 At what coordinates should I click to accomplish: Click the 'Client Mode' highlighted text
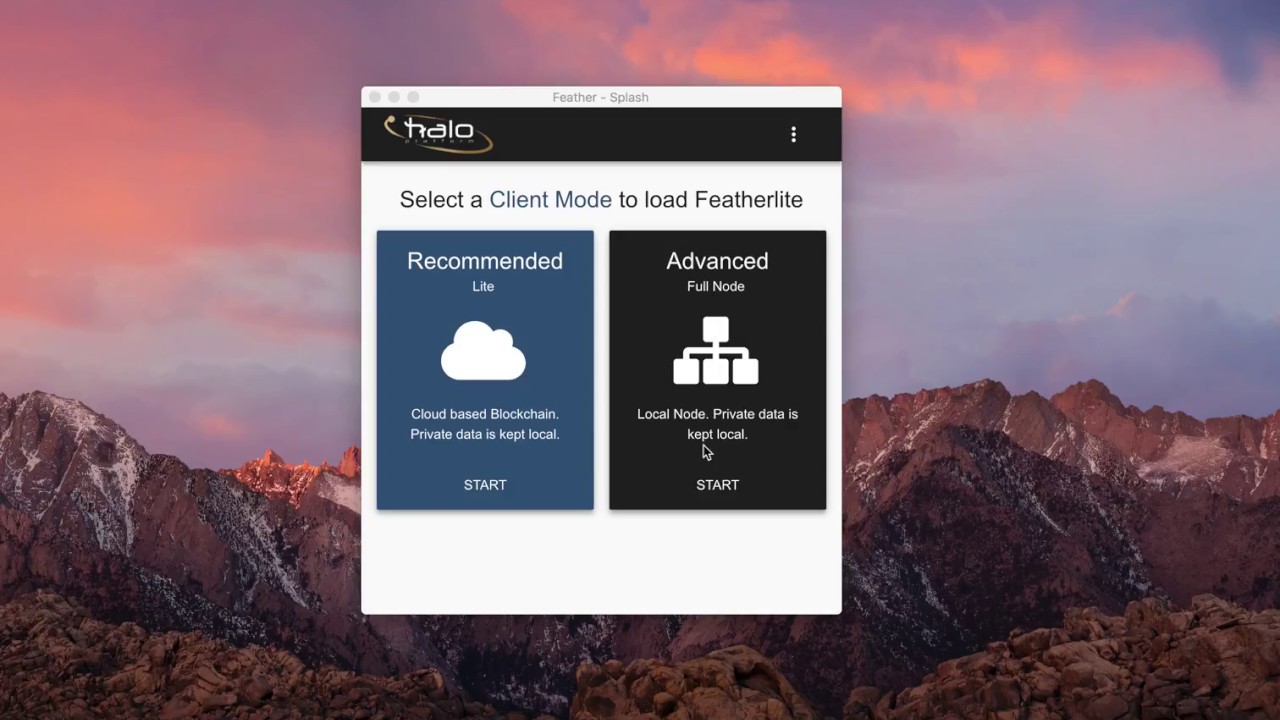click(x=550, y=200)
